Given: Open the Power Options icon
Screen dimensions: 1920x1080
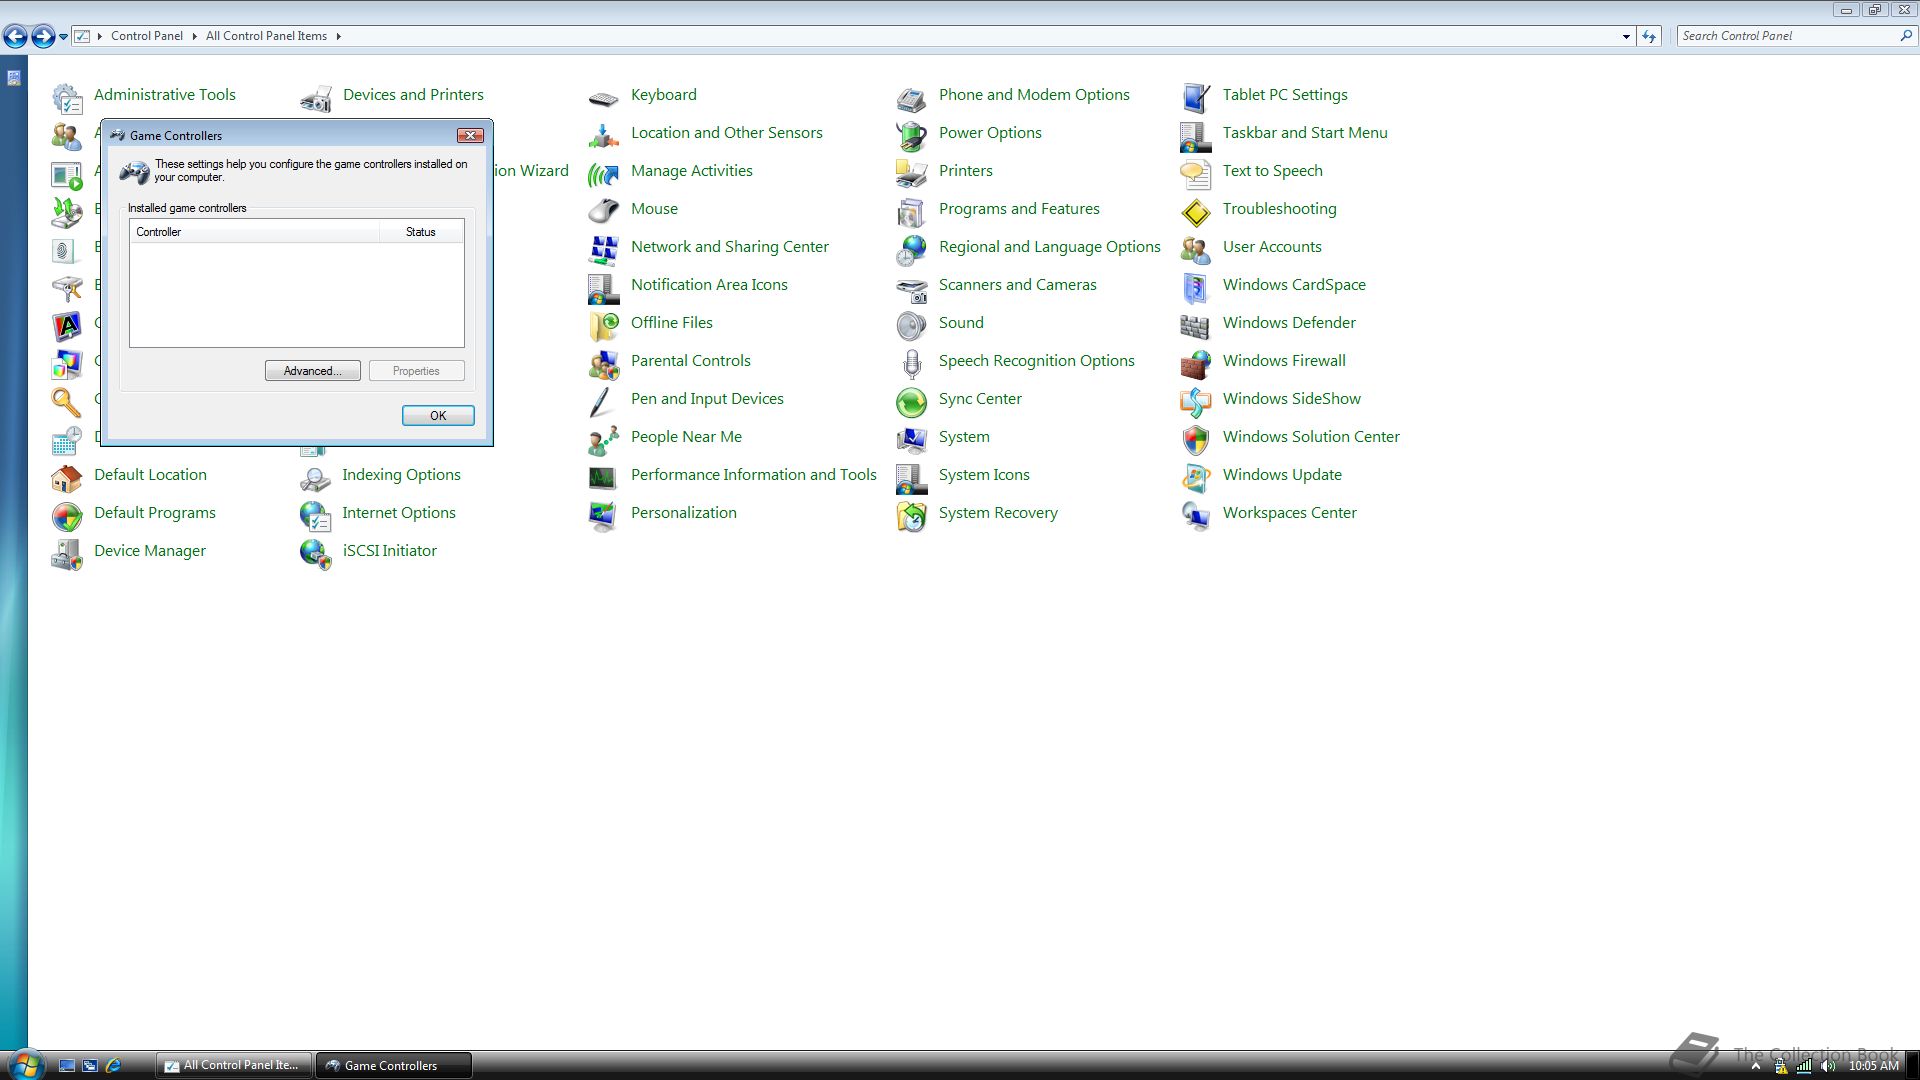Looking at the screenshot, I should pyautogui.click(x=912, y=136).
